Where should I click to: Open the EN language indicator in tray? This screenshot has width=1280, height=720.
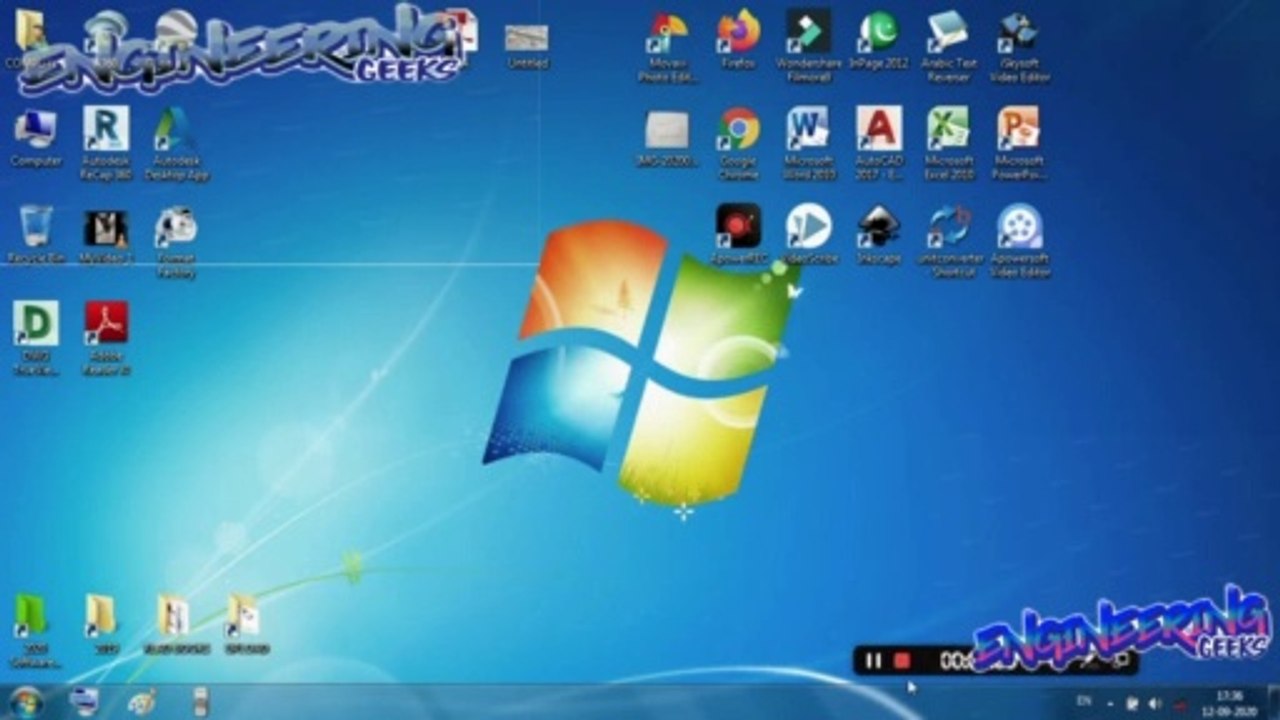(x=1083, y=702)
